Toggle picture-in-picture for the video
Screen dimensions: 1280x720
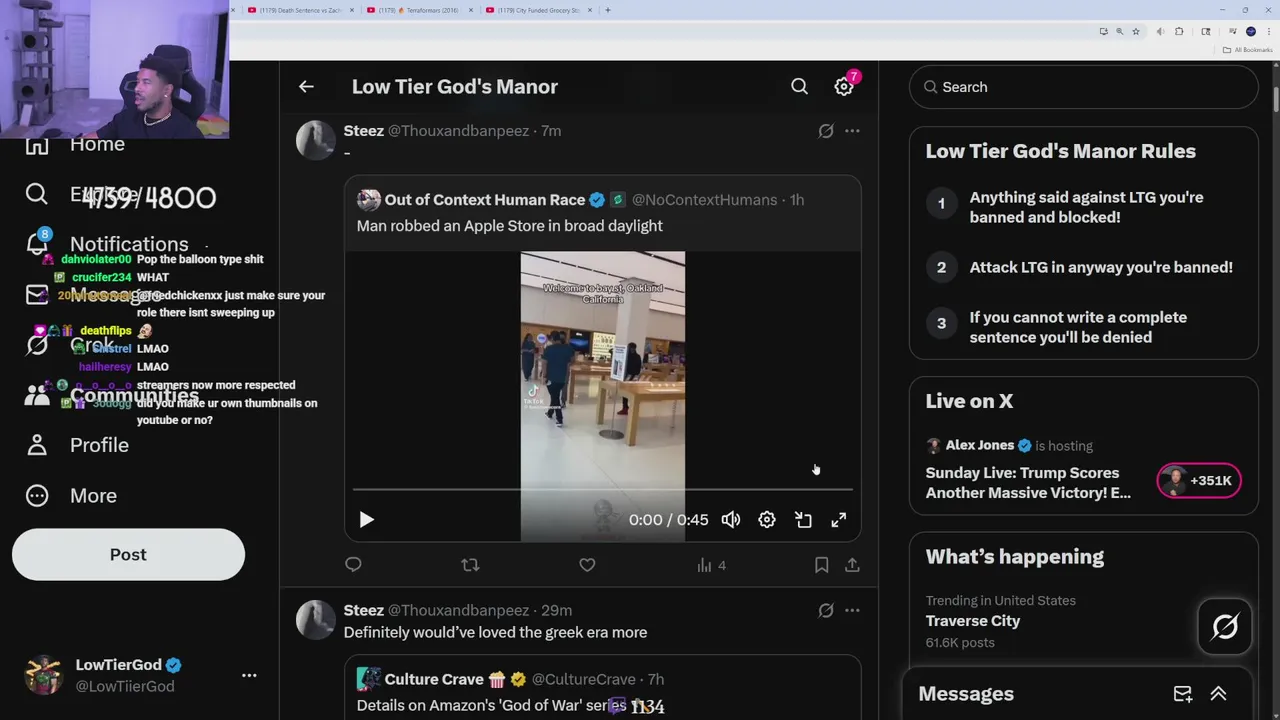[x=803, y=520]
